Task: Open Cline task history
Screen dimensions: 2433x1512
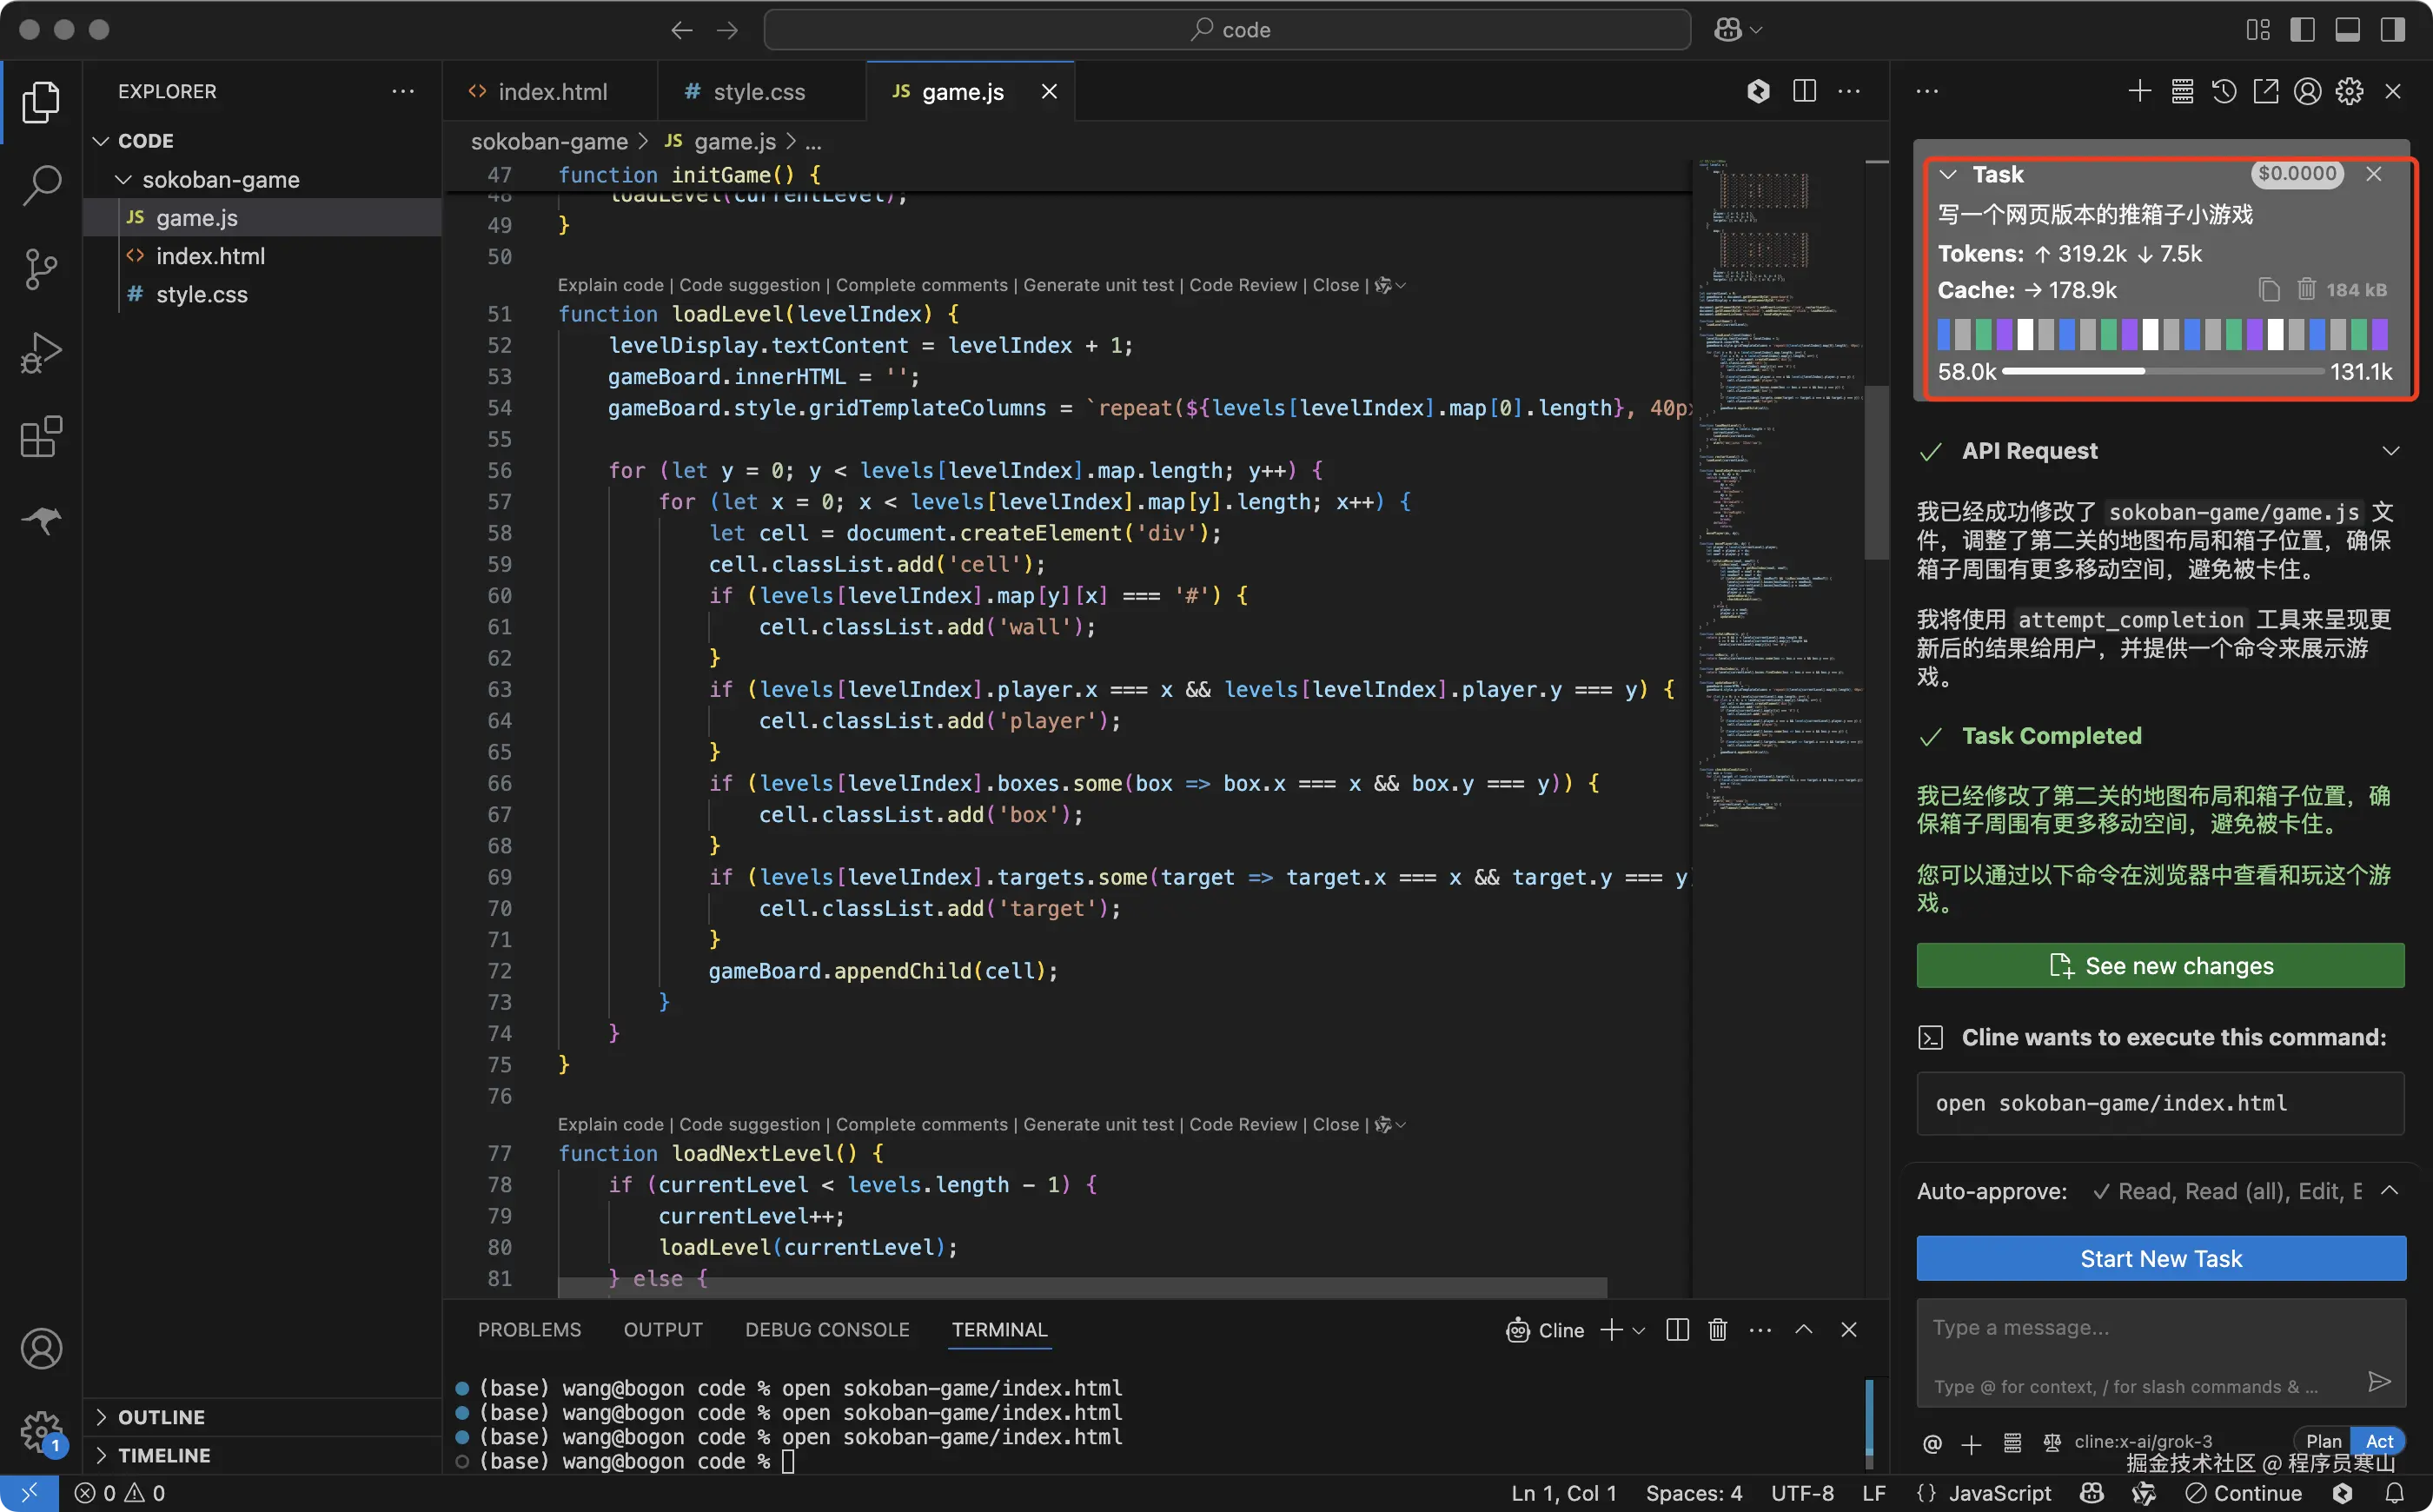Action: tap(2224, 92)
